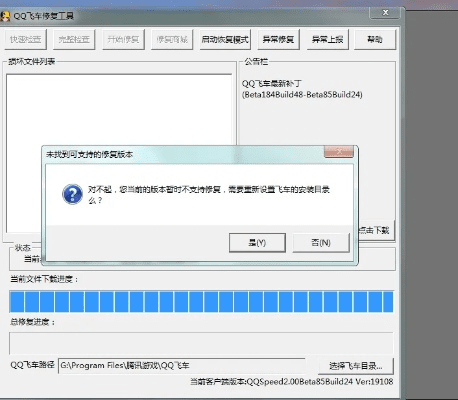The width and height of the screenshot is (458, 400).
Task: Click the 是(Y) button in the dialog
Action: point(257,243)
